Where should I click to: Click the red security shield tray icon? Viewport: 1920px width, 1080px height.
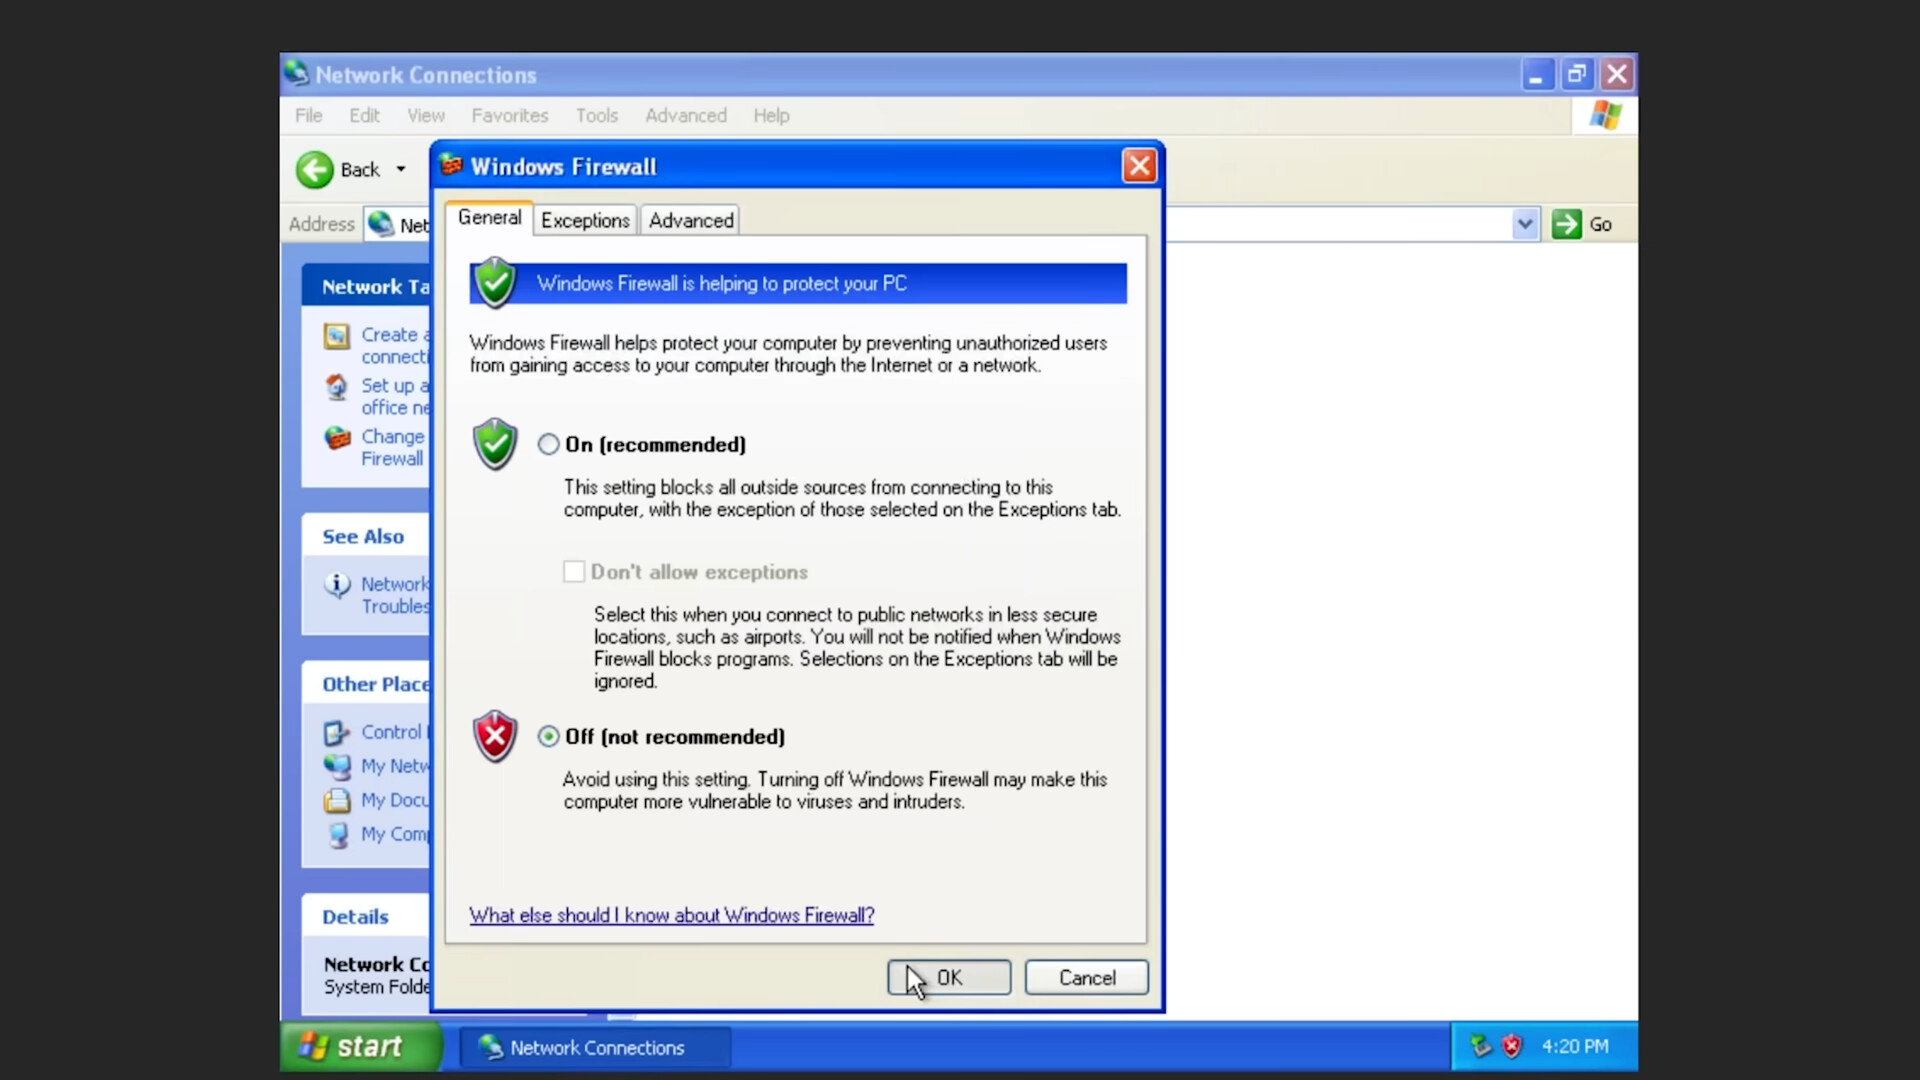tap(1512, 1047)
